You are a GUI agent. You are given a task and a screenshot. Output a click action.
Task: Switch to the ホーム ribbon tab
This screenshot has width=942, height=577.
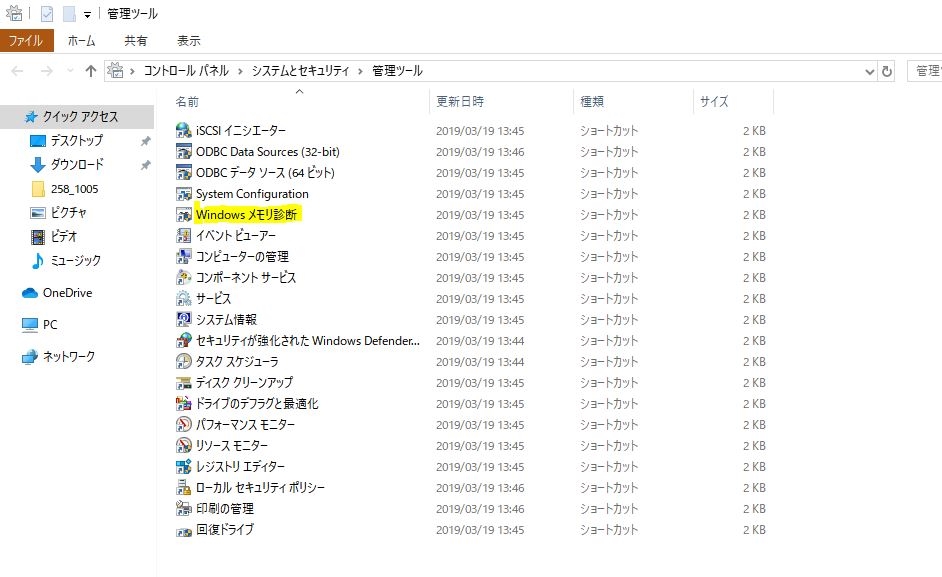pos(81,40)
